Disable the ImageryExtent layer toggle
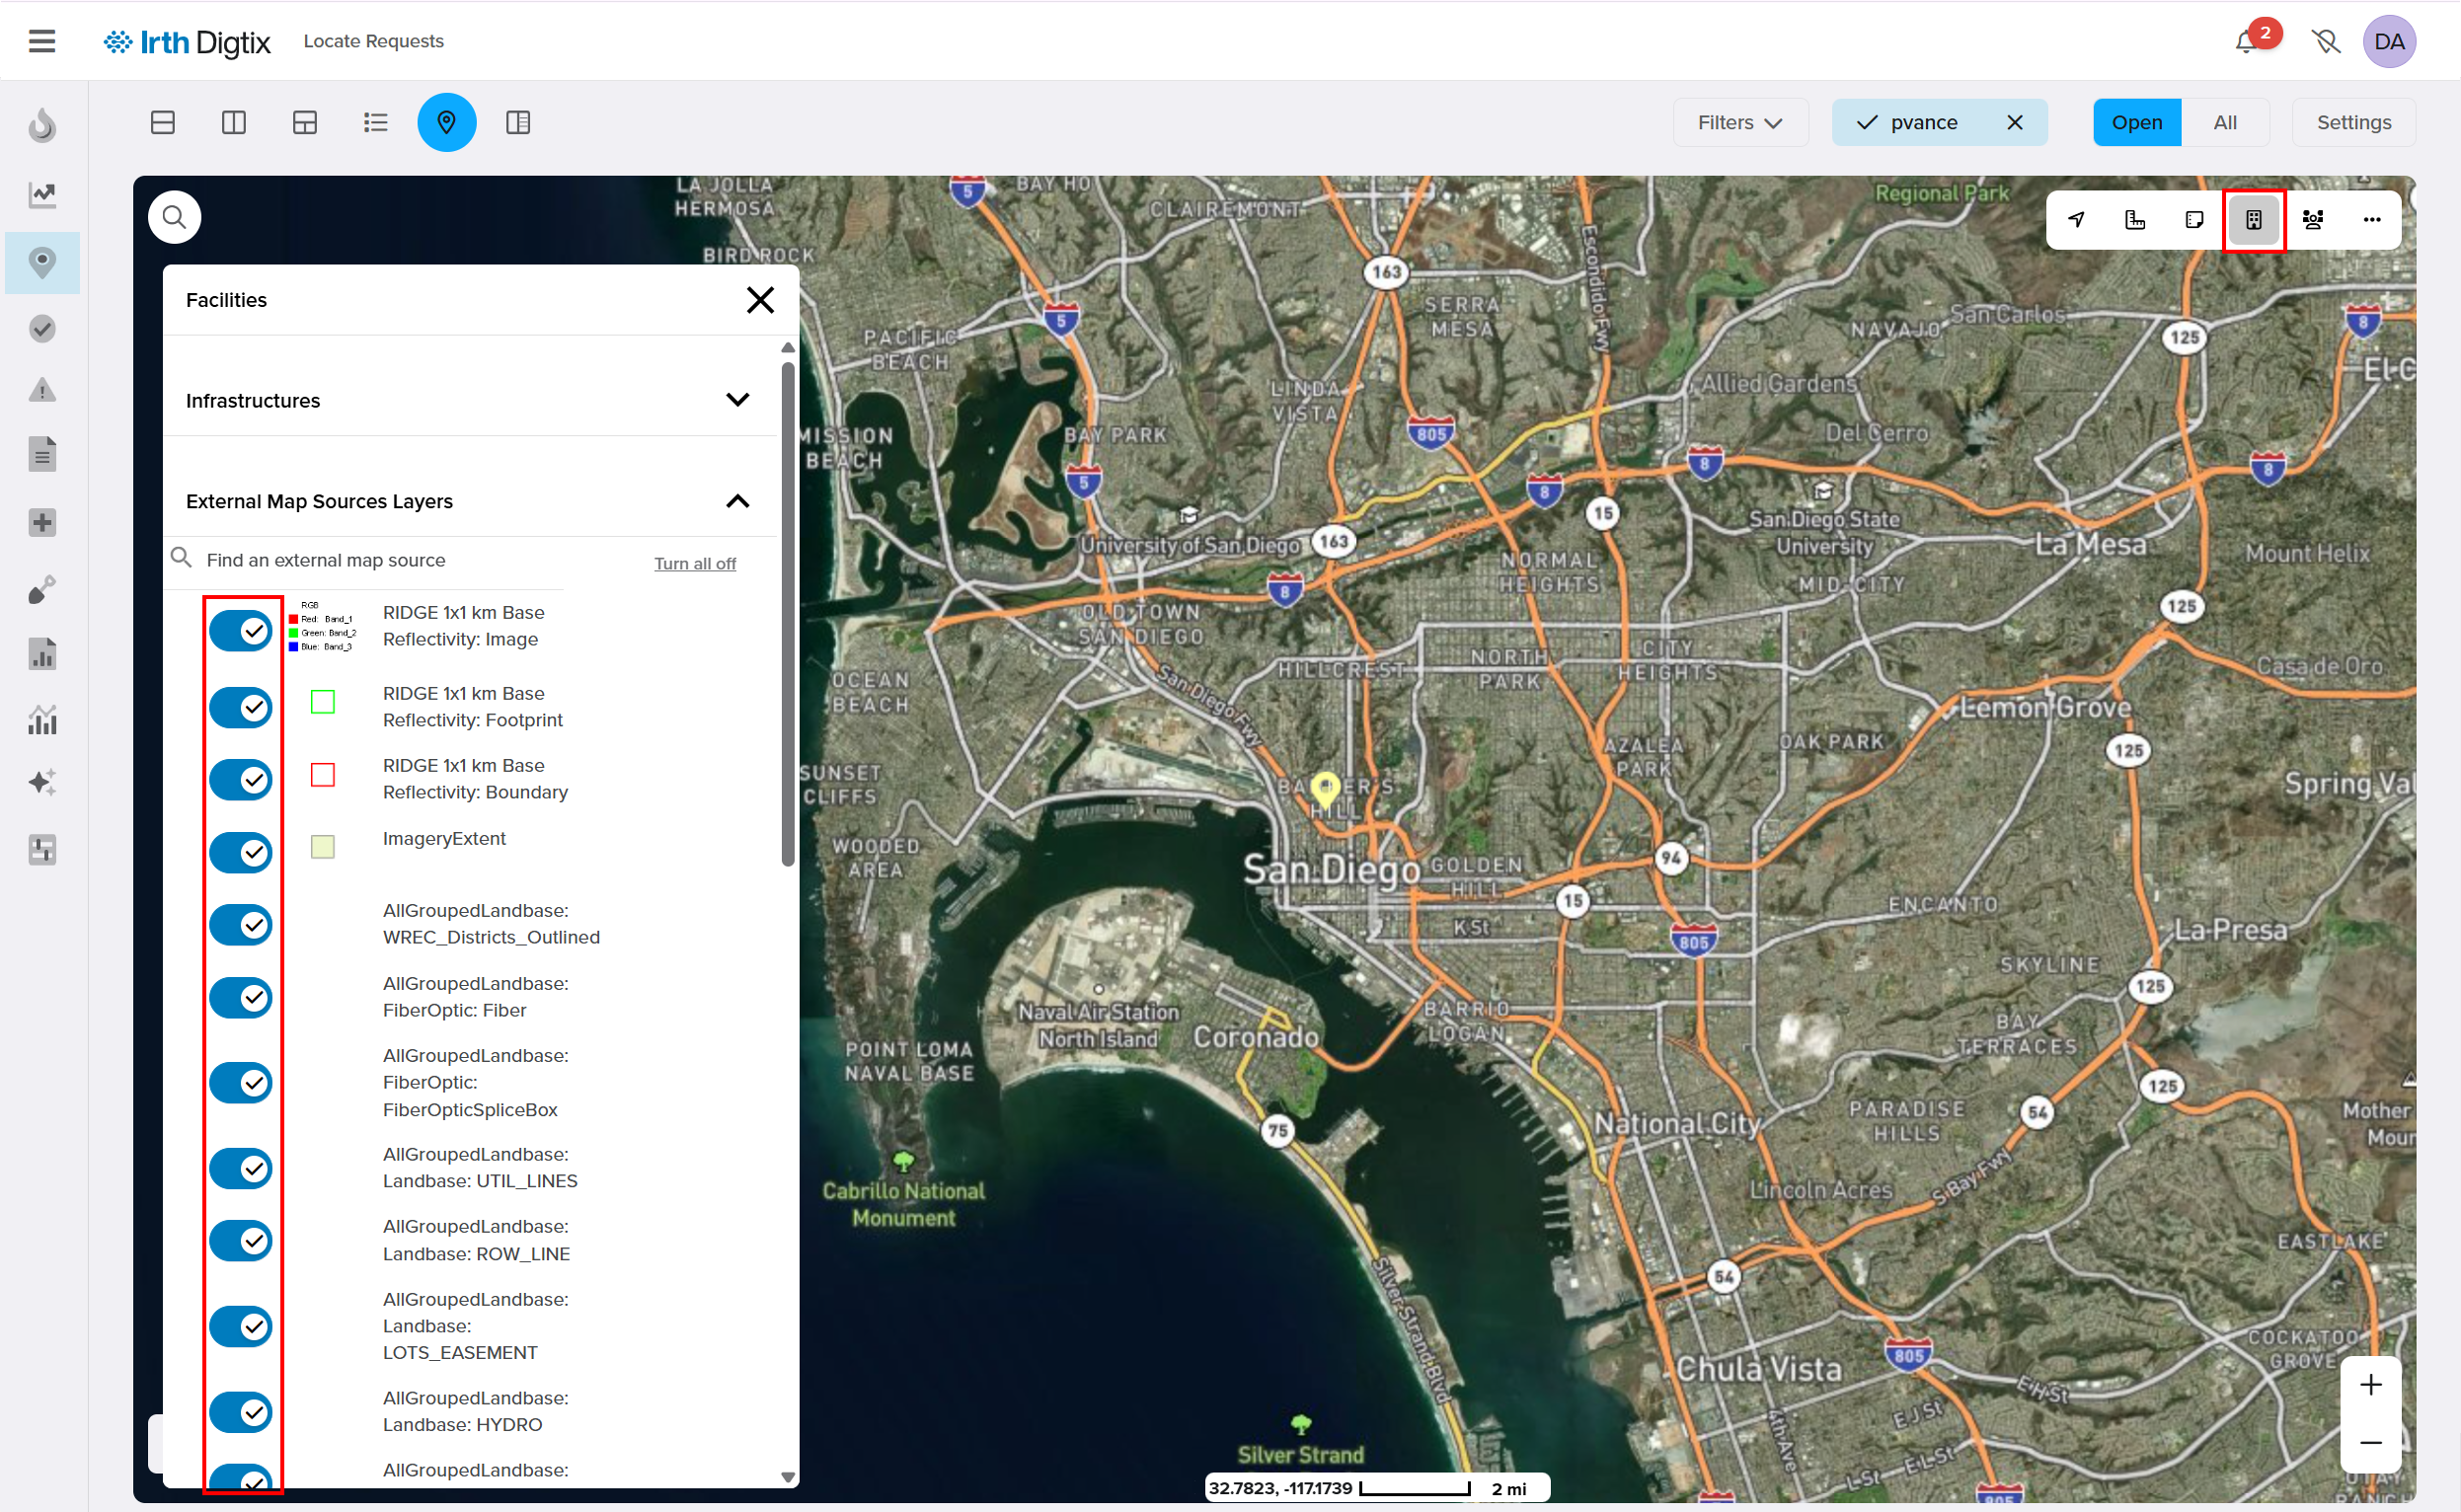This screenshot has width=2461, height=1512. click(x=241, y=852)
